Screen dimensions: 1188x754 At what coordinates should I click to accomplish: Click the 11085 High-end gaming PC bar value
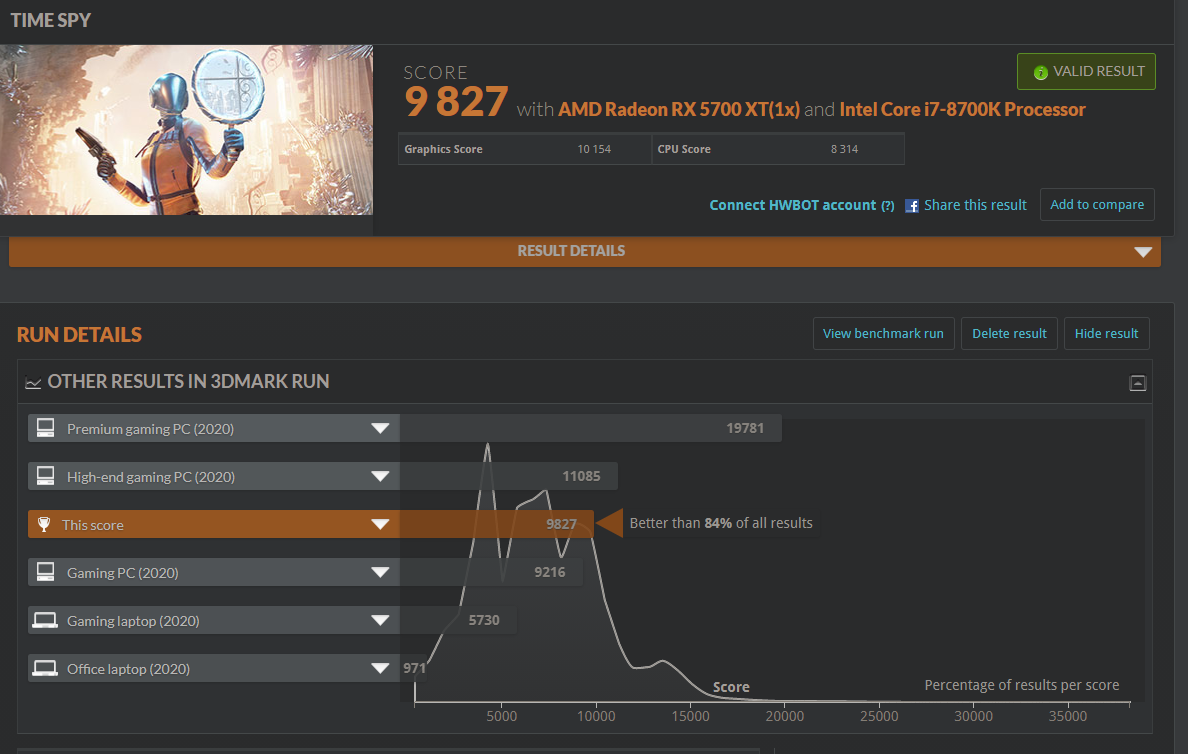[x=581, y=476]
